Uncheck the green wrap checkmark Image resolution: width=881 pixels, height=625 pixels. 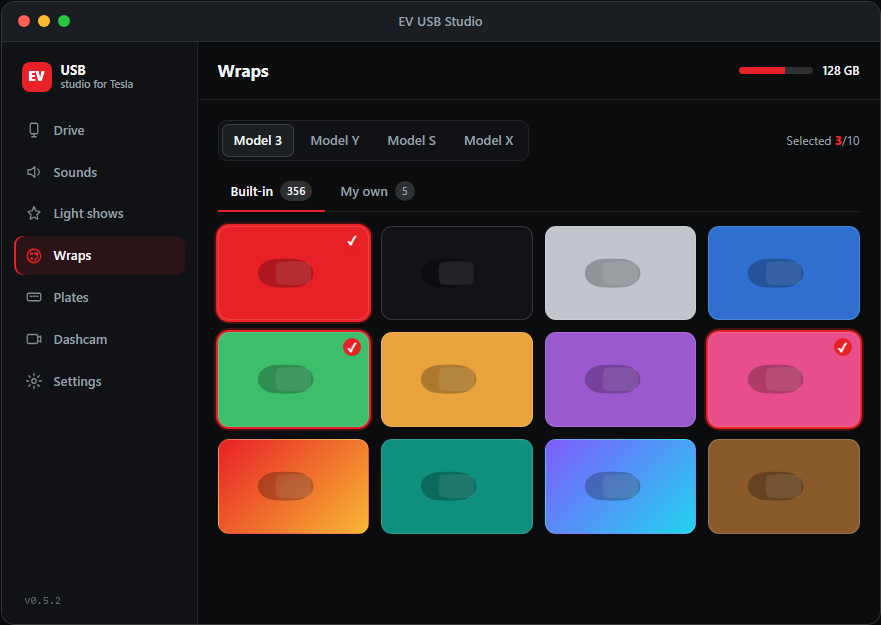click(x=352, y=347)
